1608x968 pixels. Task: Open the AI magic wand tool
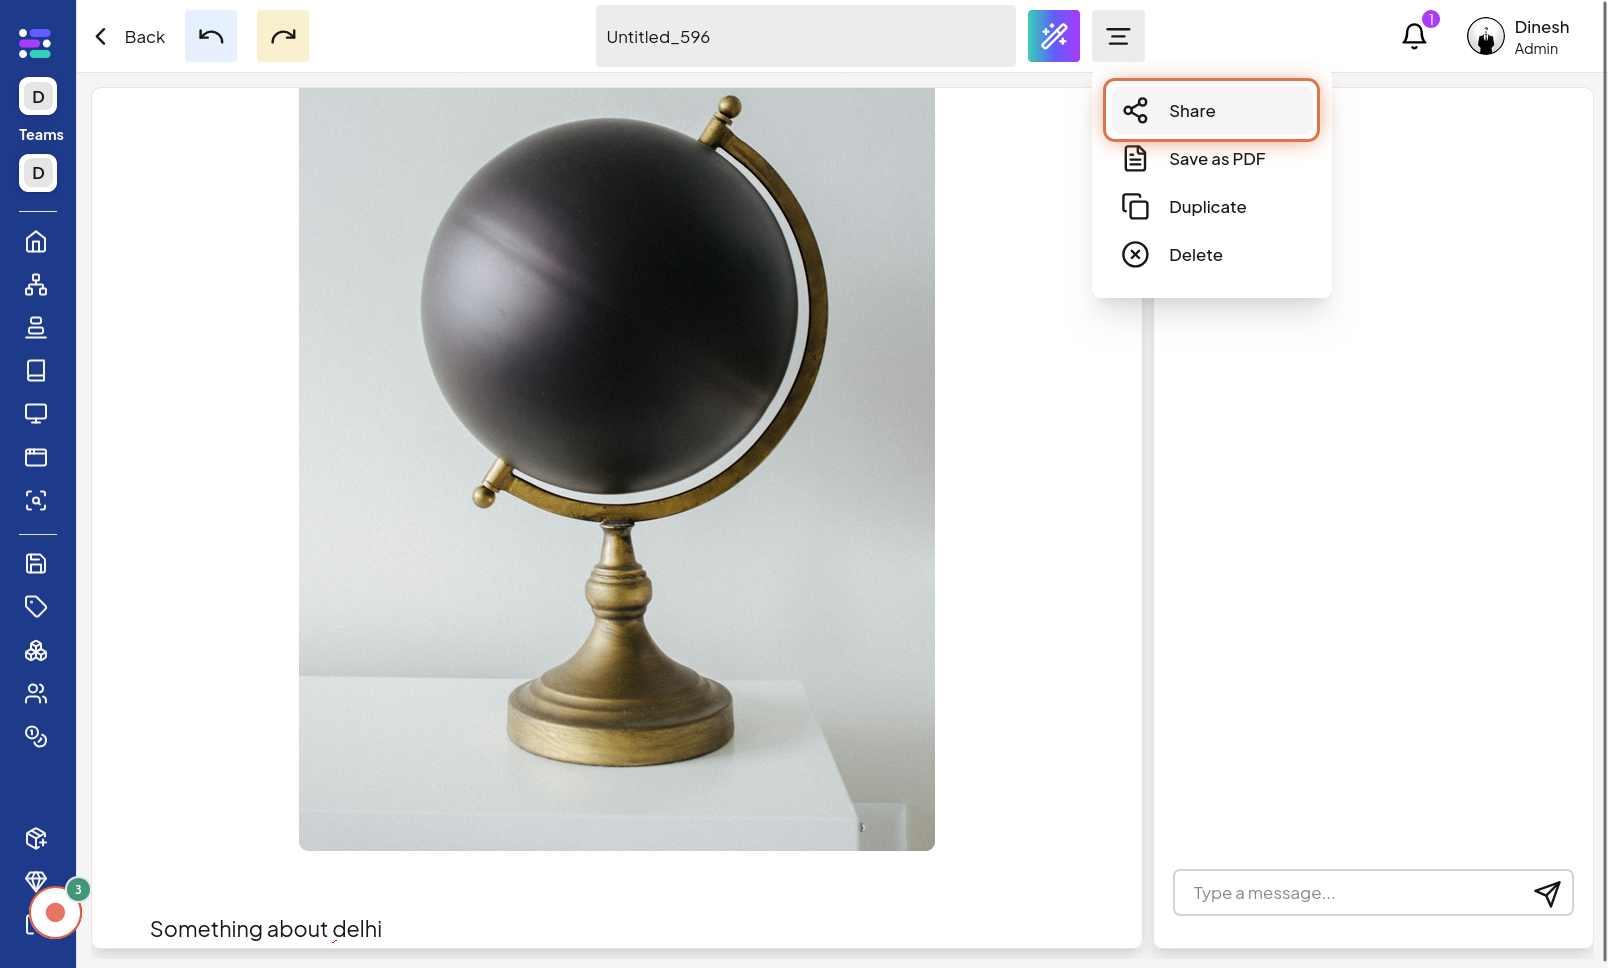pyautogui.click(x=1054, y=36)
